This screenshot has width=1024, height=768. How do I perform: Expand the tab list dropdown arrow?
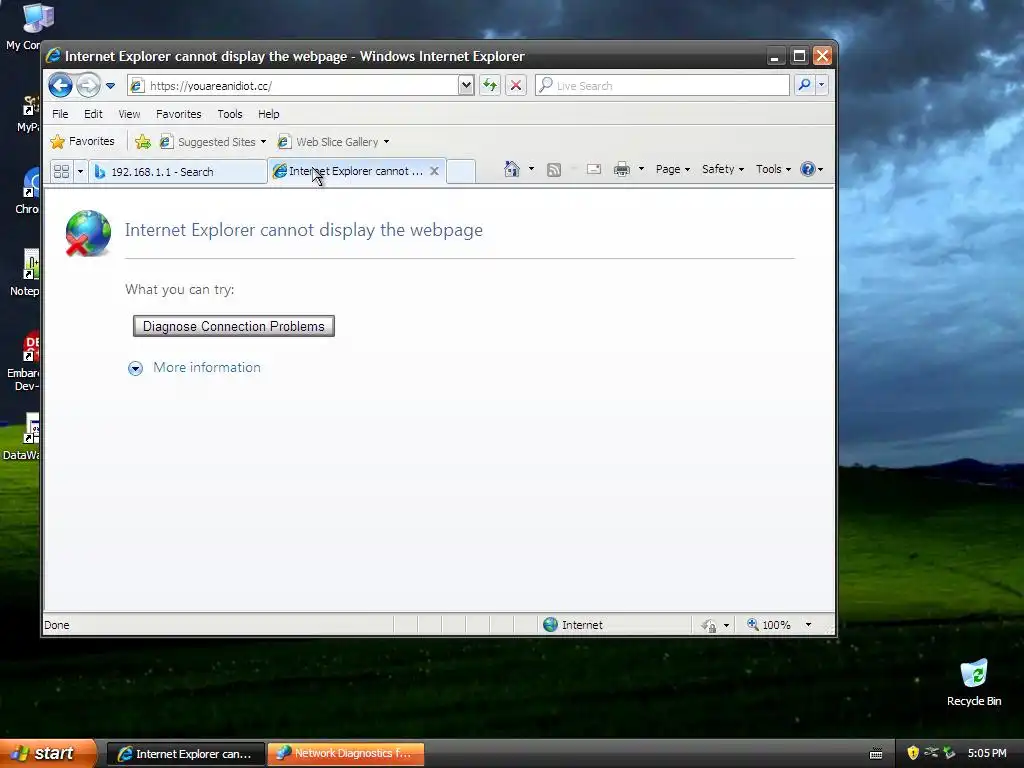click(80, 172)
